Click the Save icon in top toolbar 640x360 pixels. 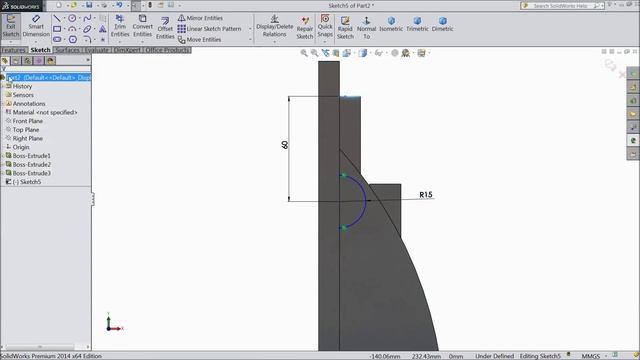coord(89,5)
